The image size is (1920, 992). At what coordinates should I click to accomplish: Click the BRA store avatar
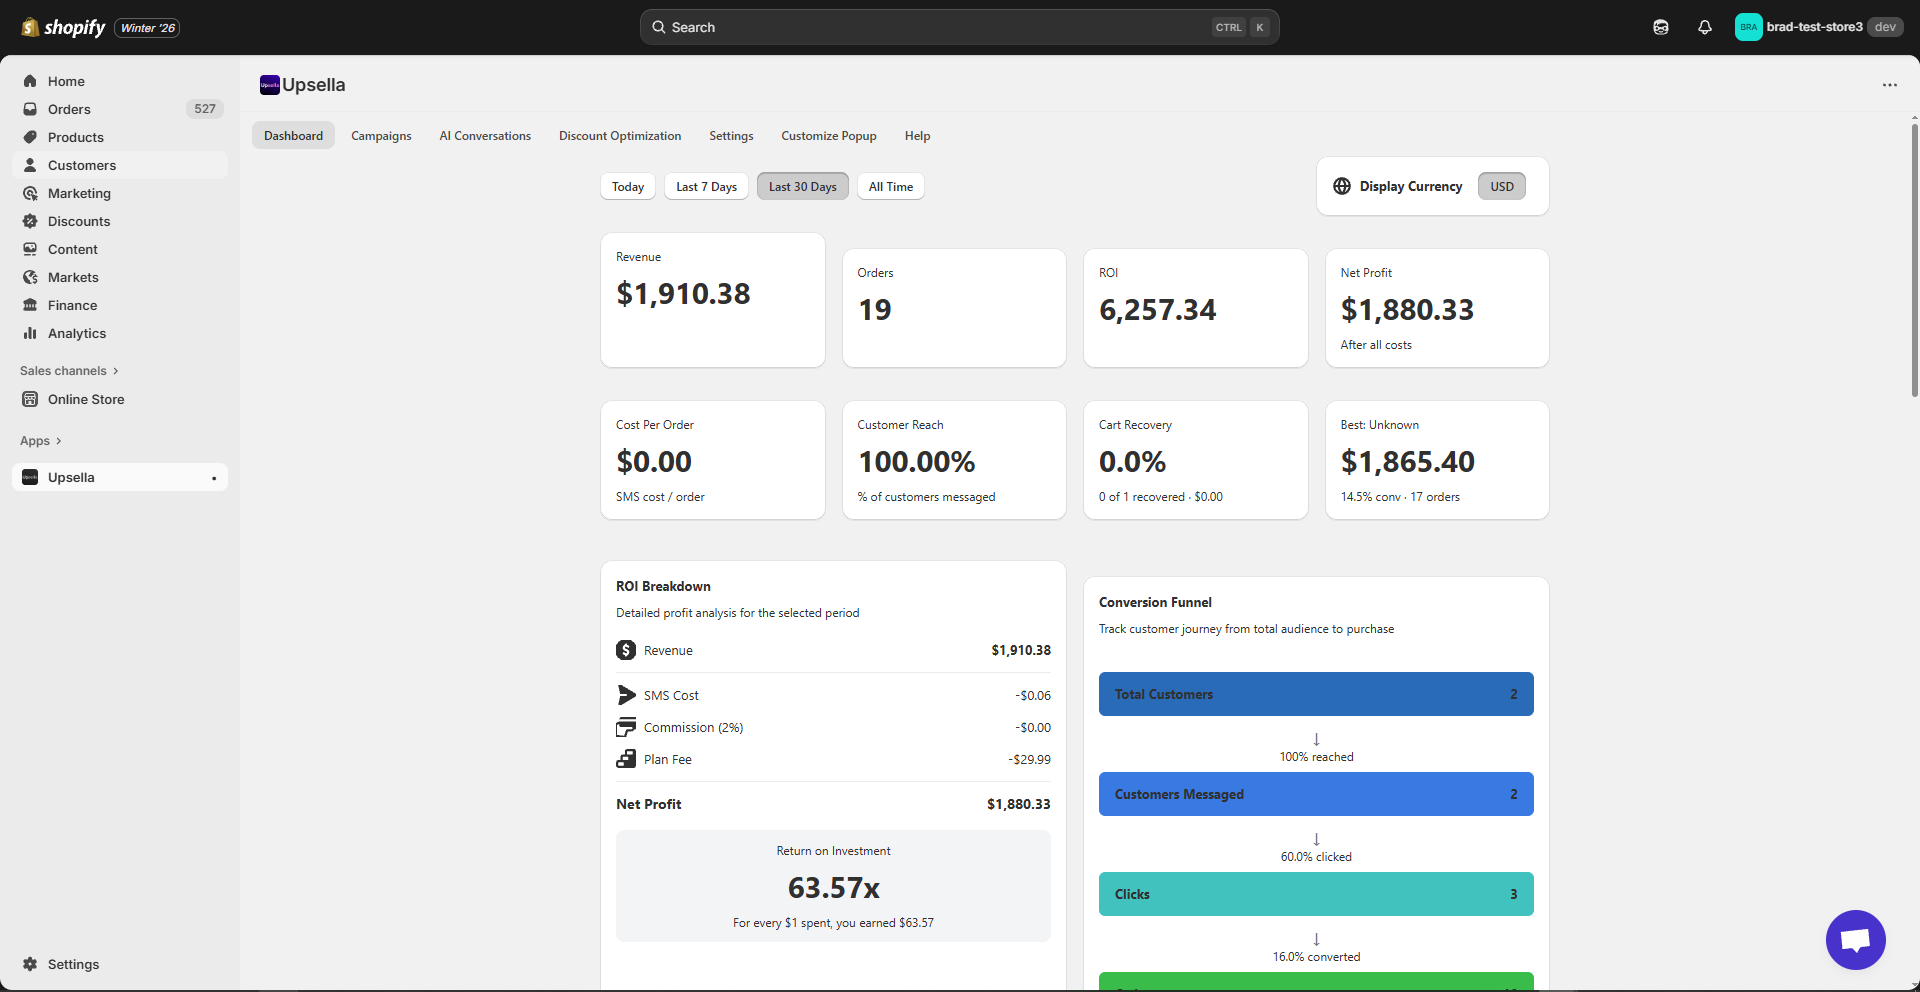tap(1748, 27)
